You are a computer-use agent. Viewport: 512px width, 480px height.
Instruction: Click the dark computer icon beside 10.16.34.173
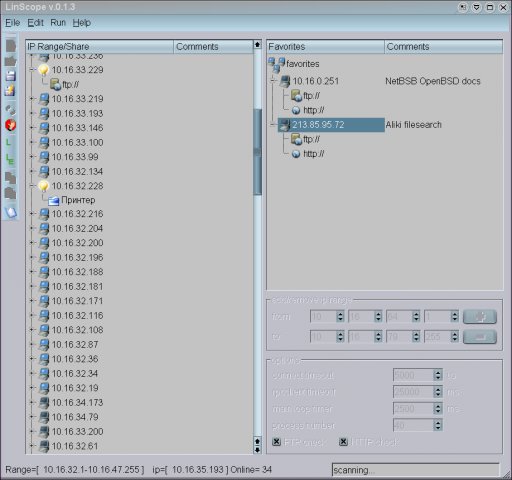pos(44,403)
